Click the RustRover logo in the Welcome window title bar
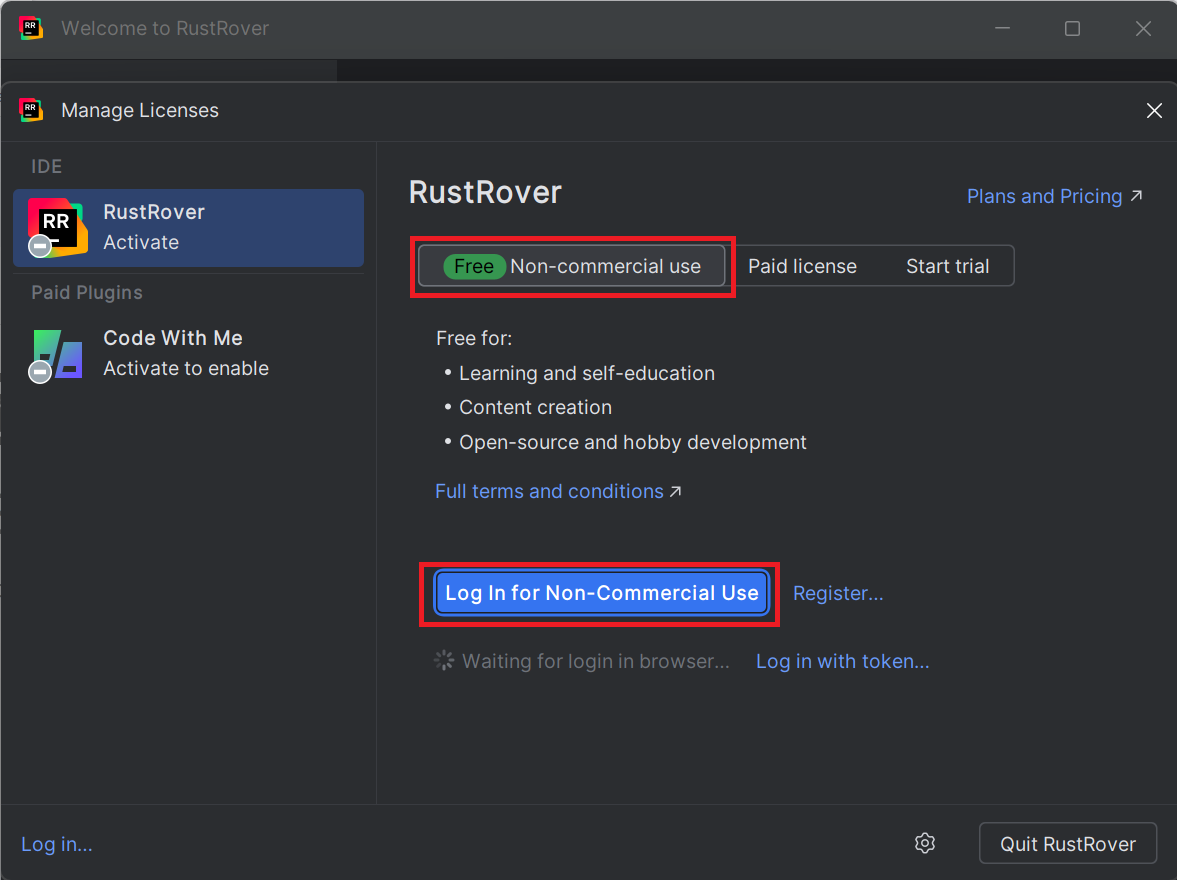Image resolution: width=1177 pixels, height=880 pixels. tap(31, 29)
